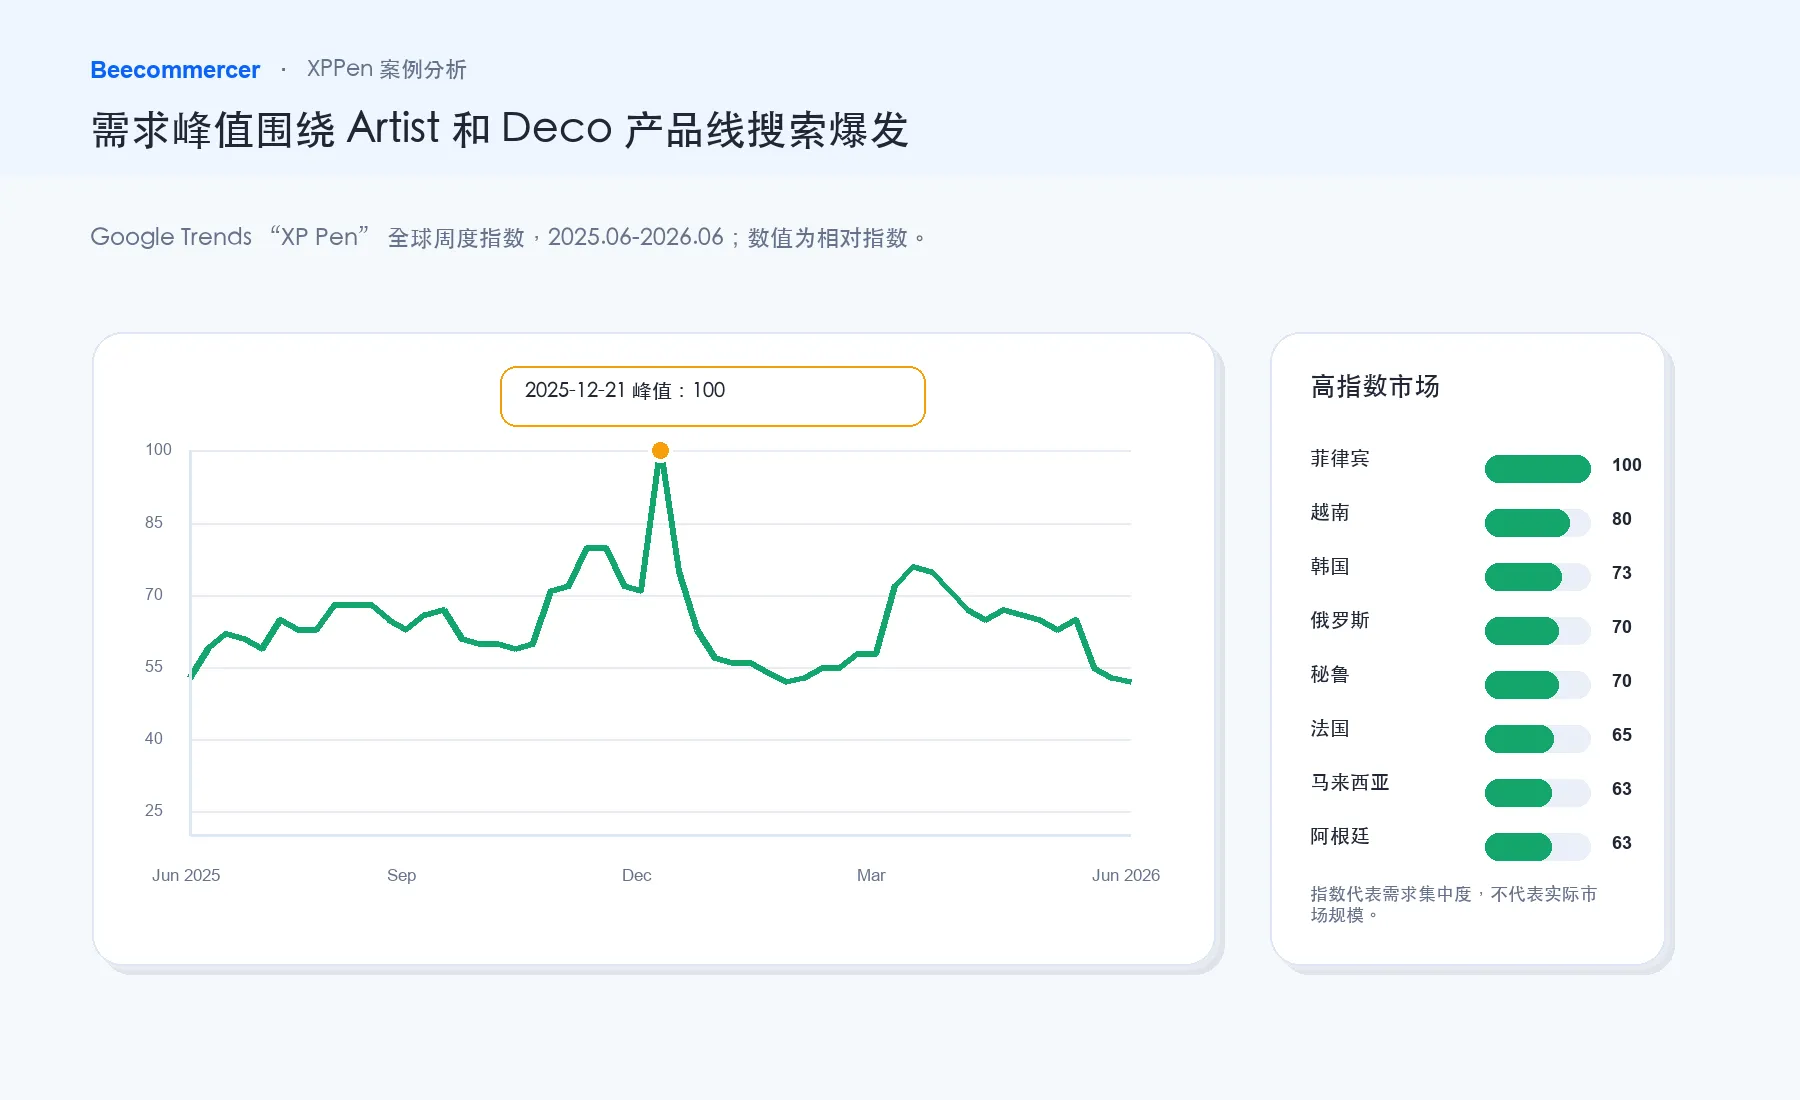Click the index value 100 beside 菲律宾
The height and width of the screenshot is (1100, 1800).
pyautogui.click(x=1626, y=465)
